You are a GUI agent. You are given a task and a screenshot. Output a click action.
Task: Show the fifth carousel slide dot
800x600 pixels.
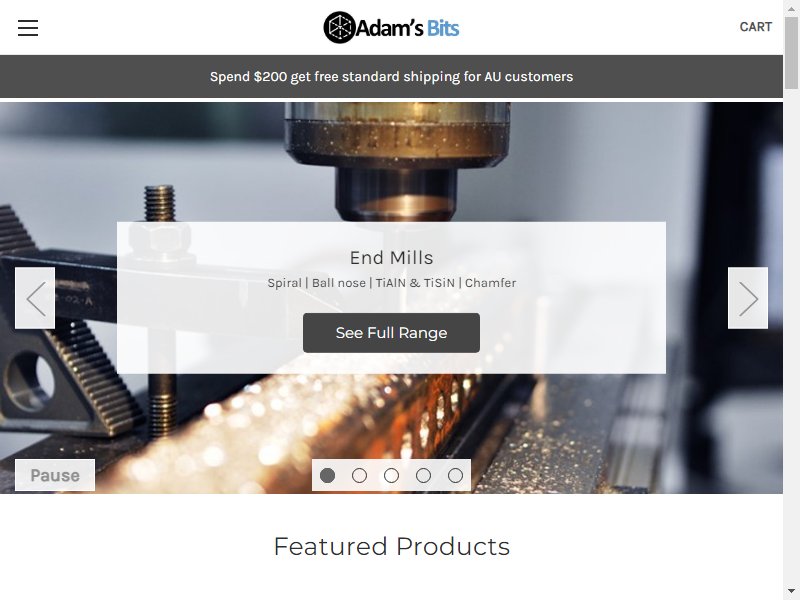pos(456,476)
